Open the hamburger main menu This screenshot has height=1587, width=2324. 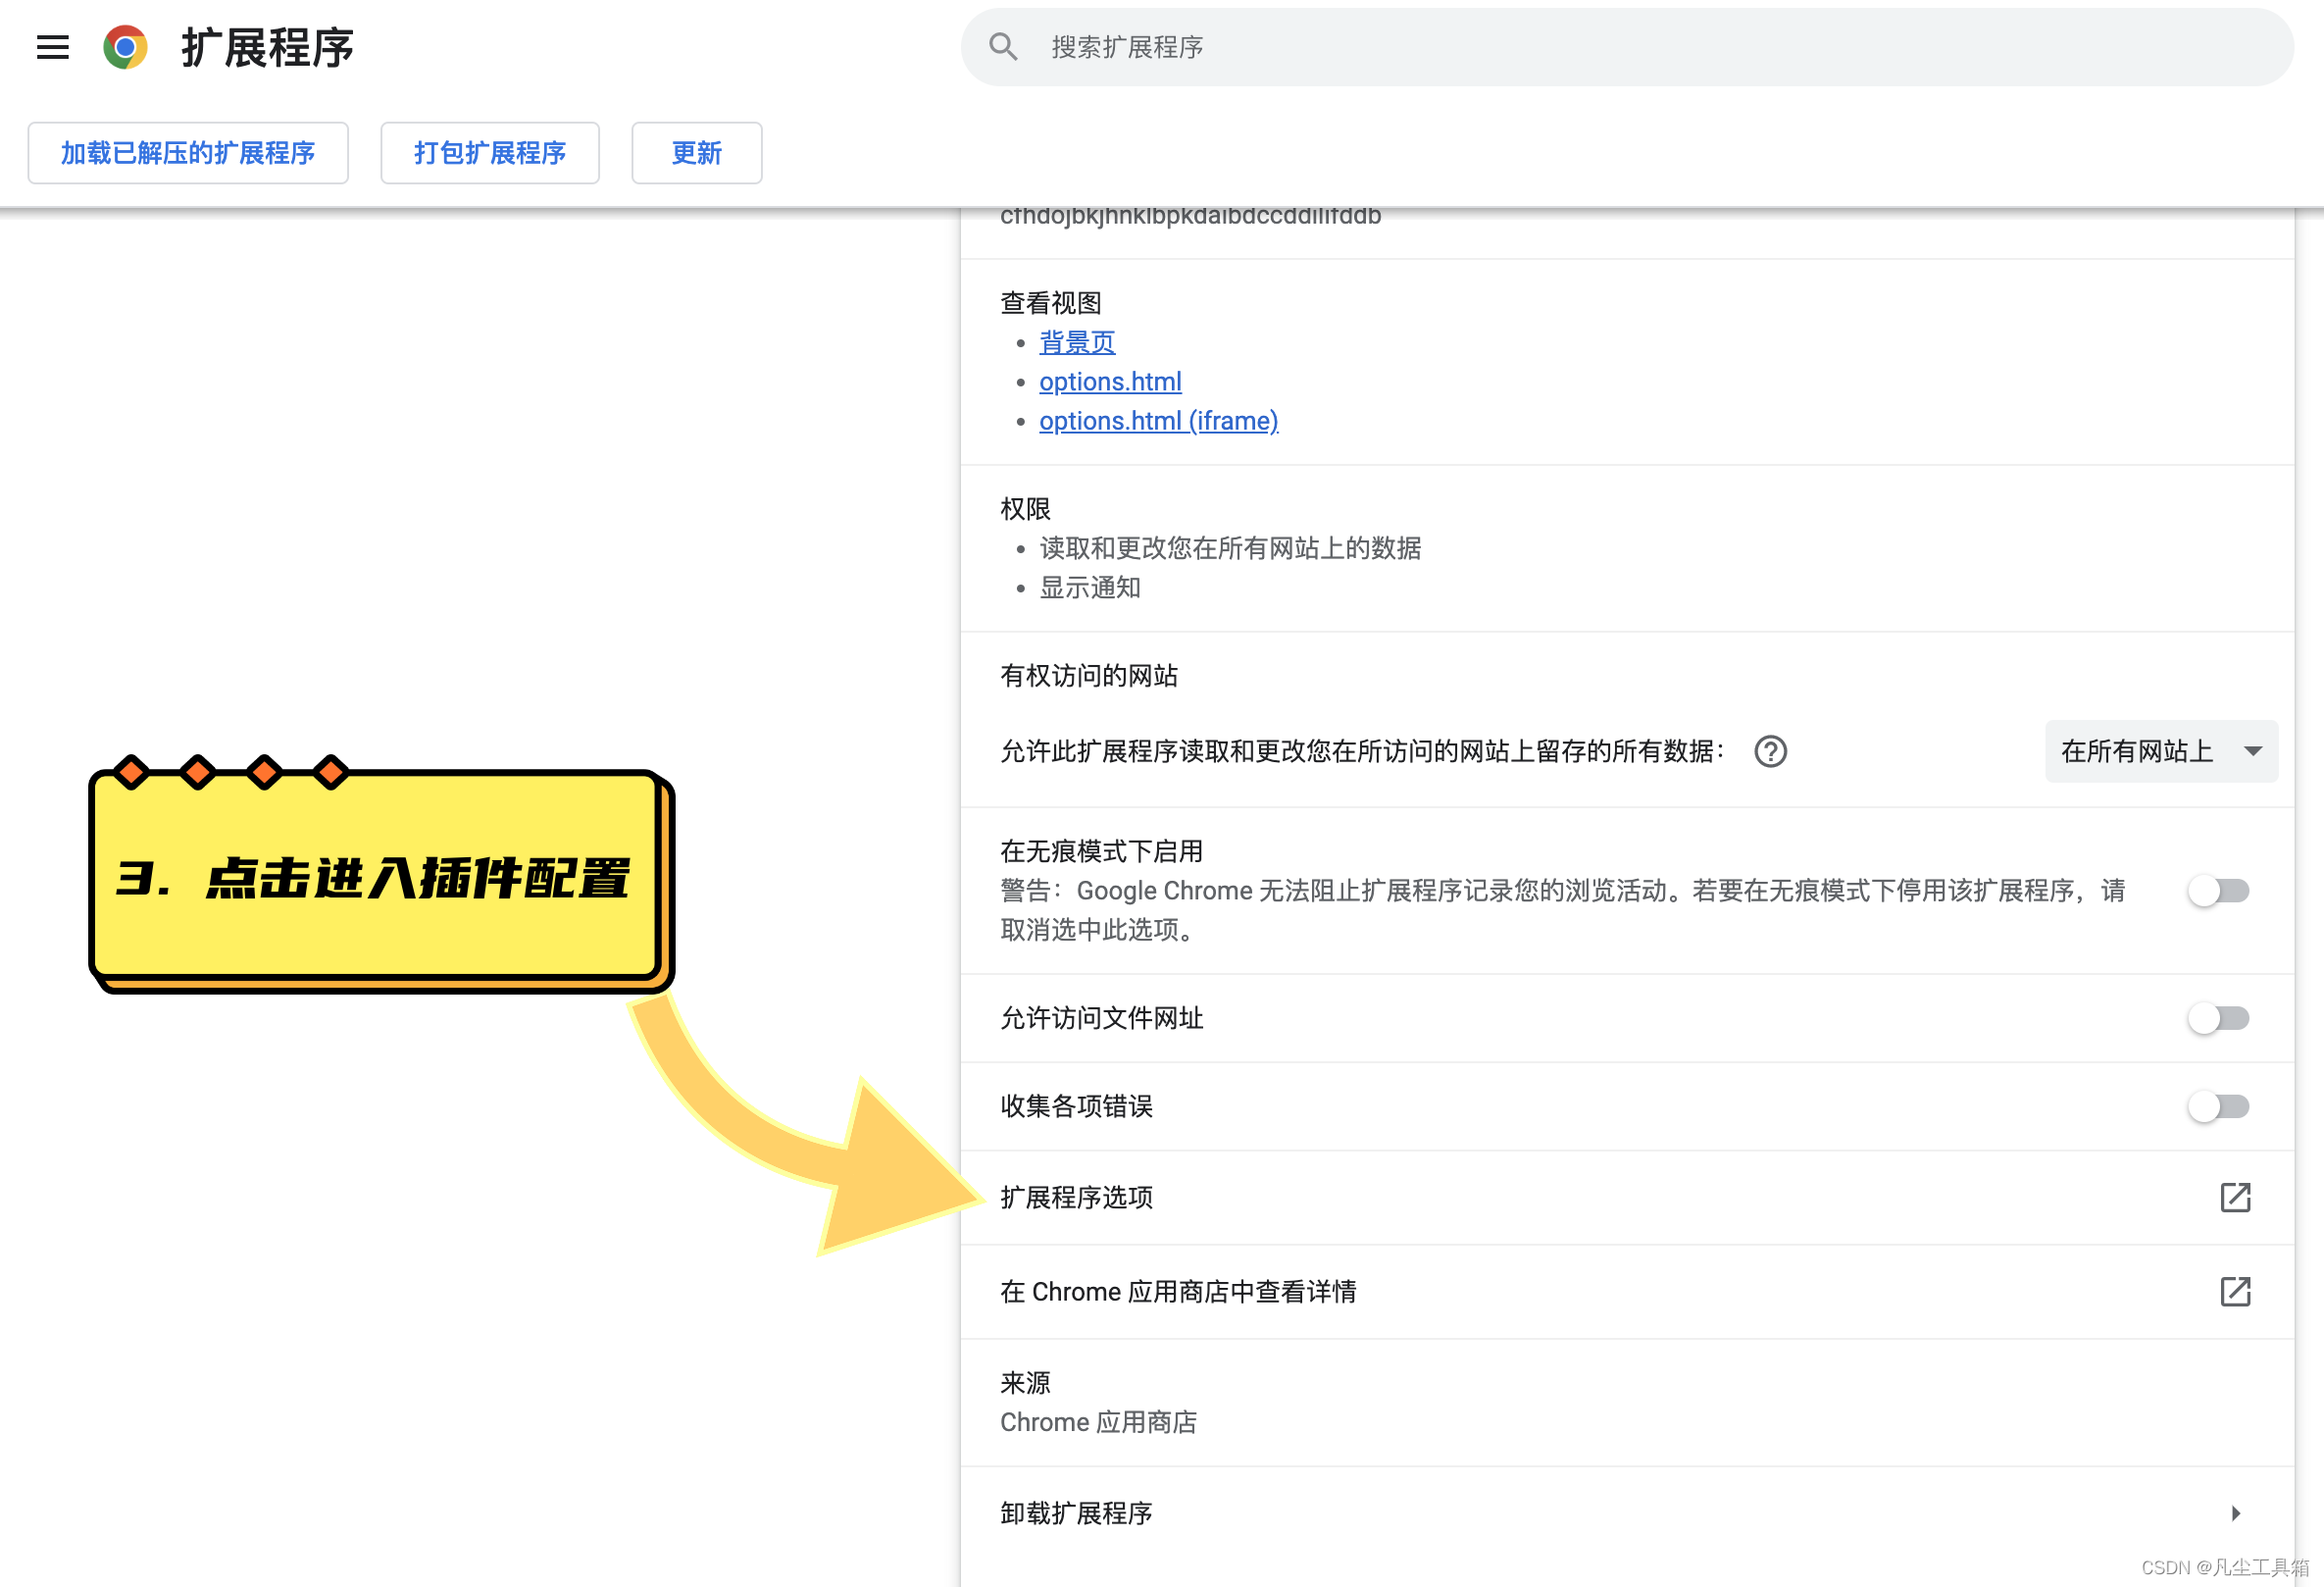52,47
